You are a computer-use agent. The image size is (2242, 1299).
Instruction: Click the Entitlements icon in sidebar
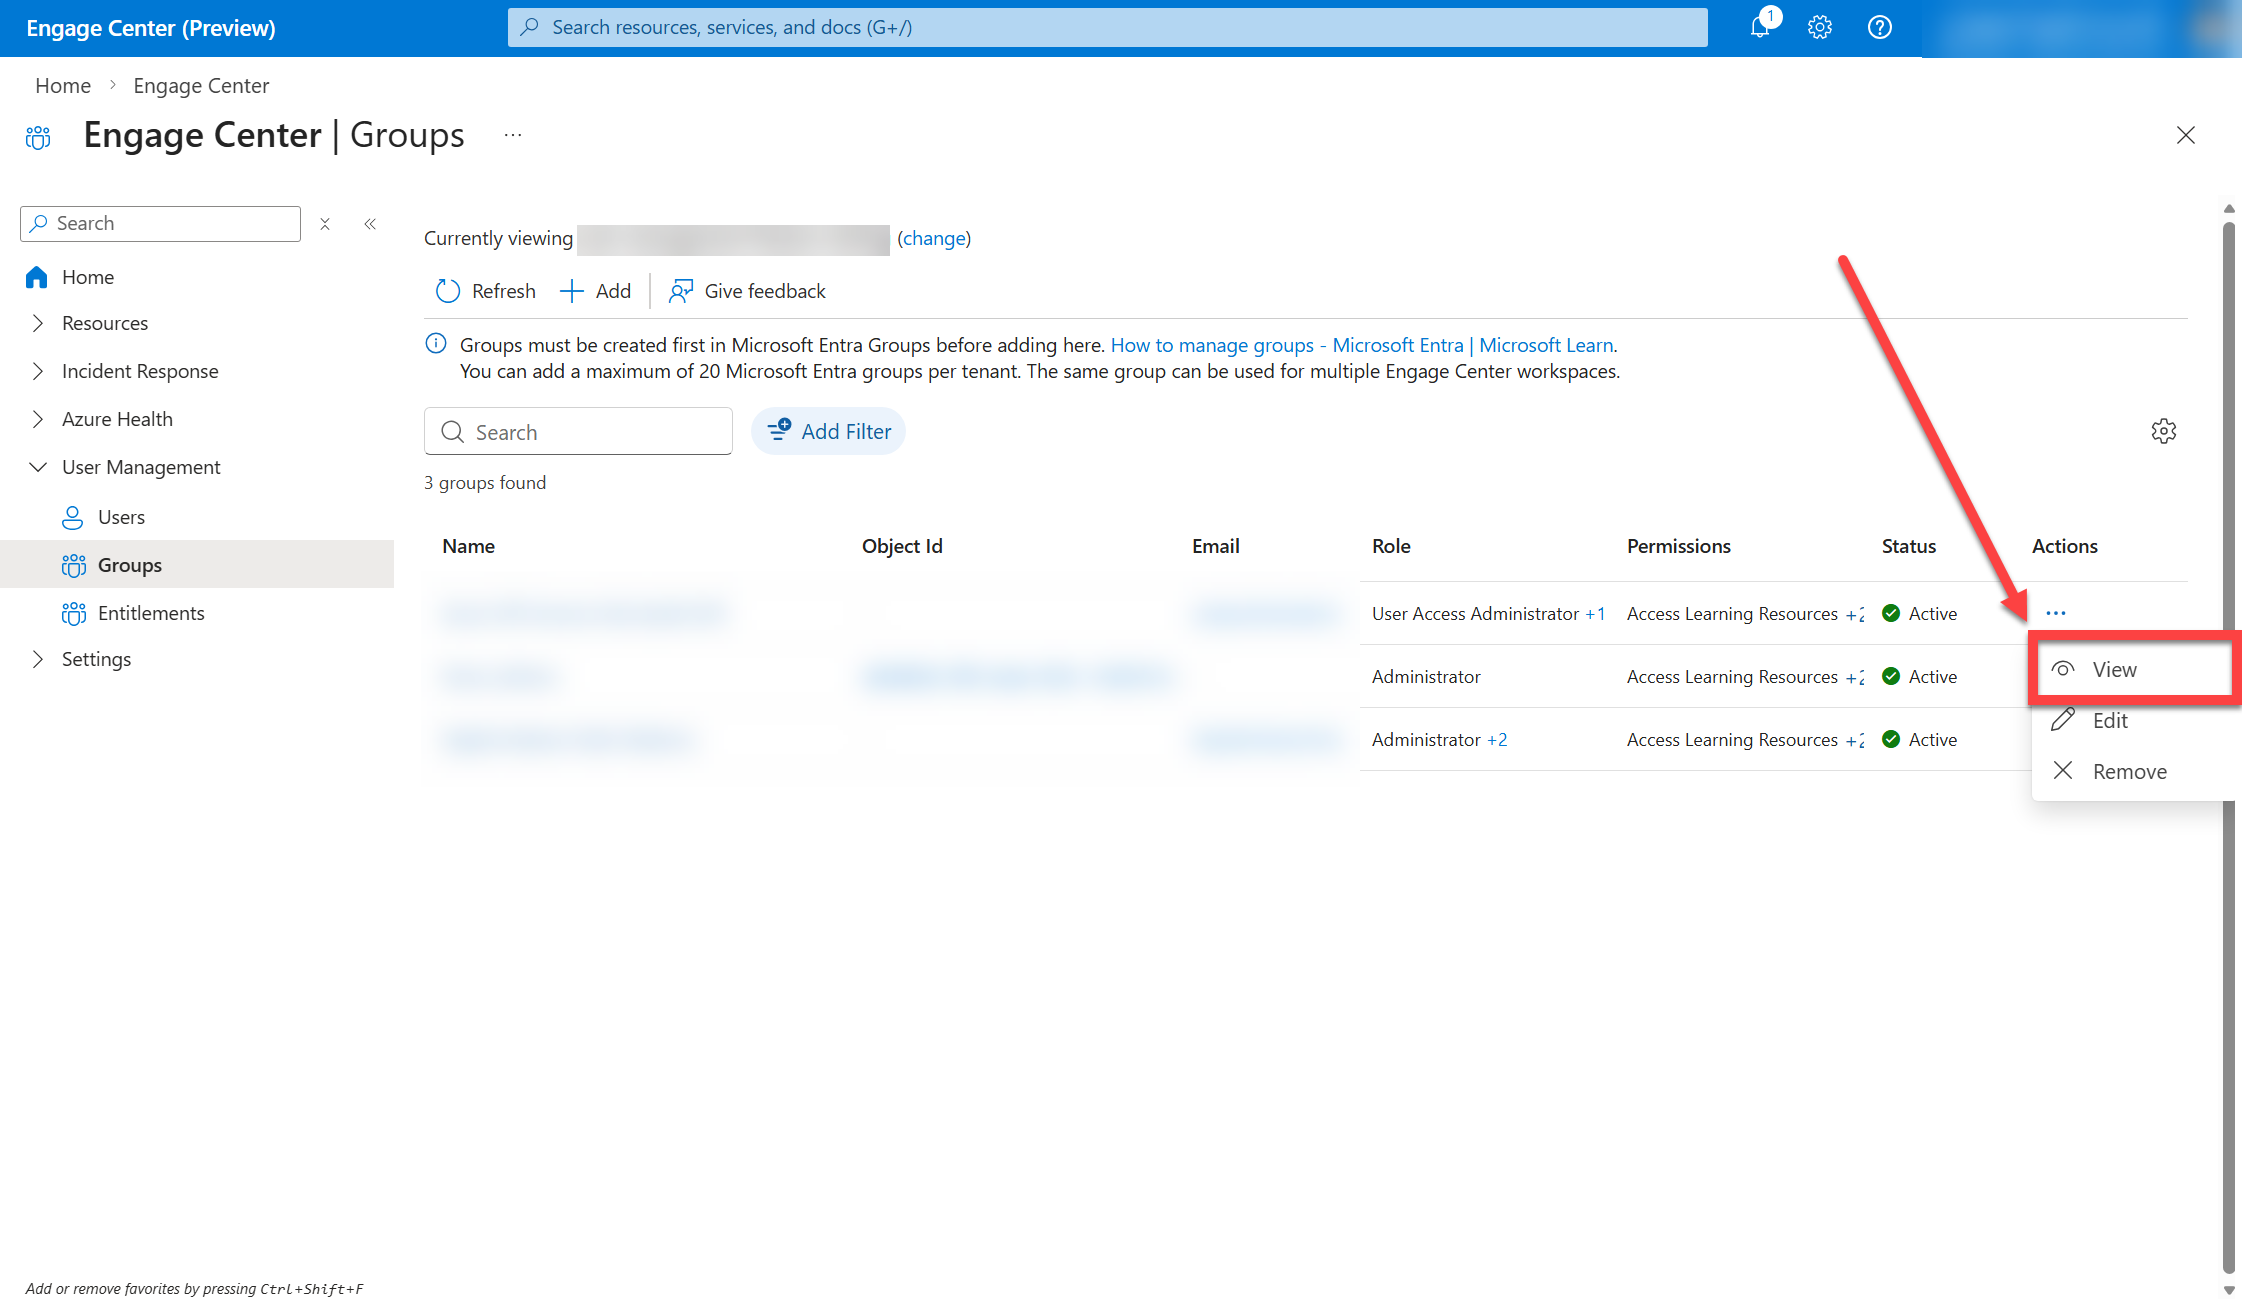point(73,613)
